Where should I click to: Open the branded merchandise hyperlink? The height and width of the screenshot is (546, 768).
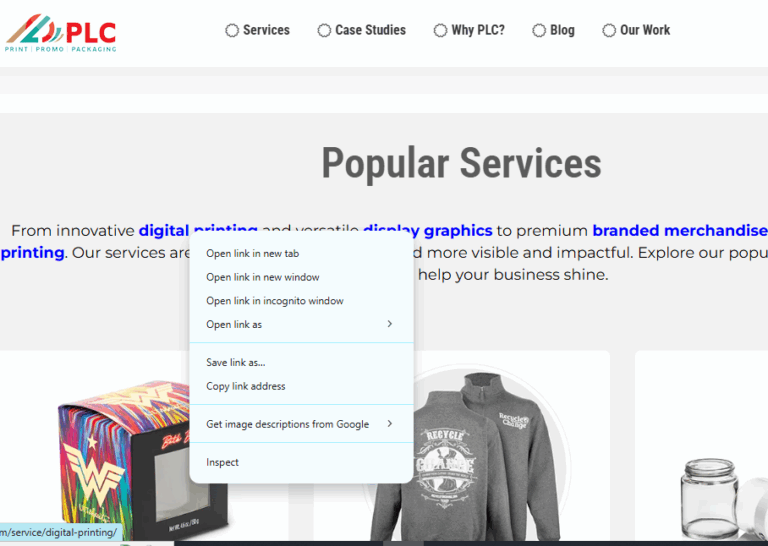(x=680, y=230)
